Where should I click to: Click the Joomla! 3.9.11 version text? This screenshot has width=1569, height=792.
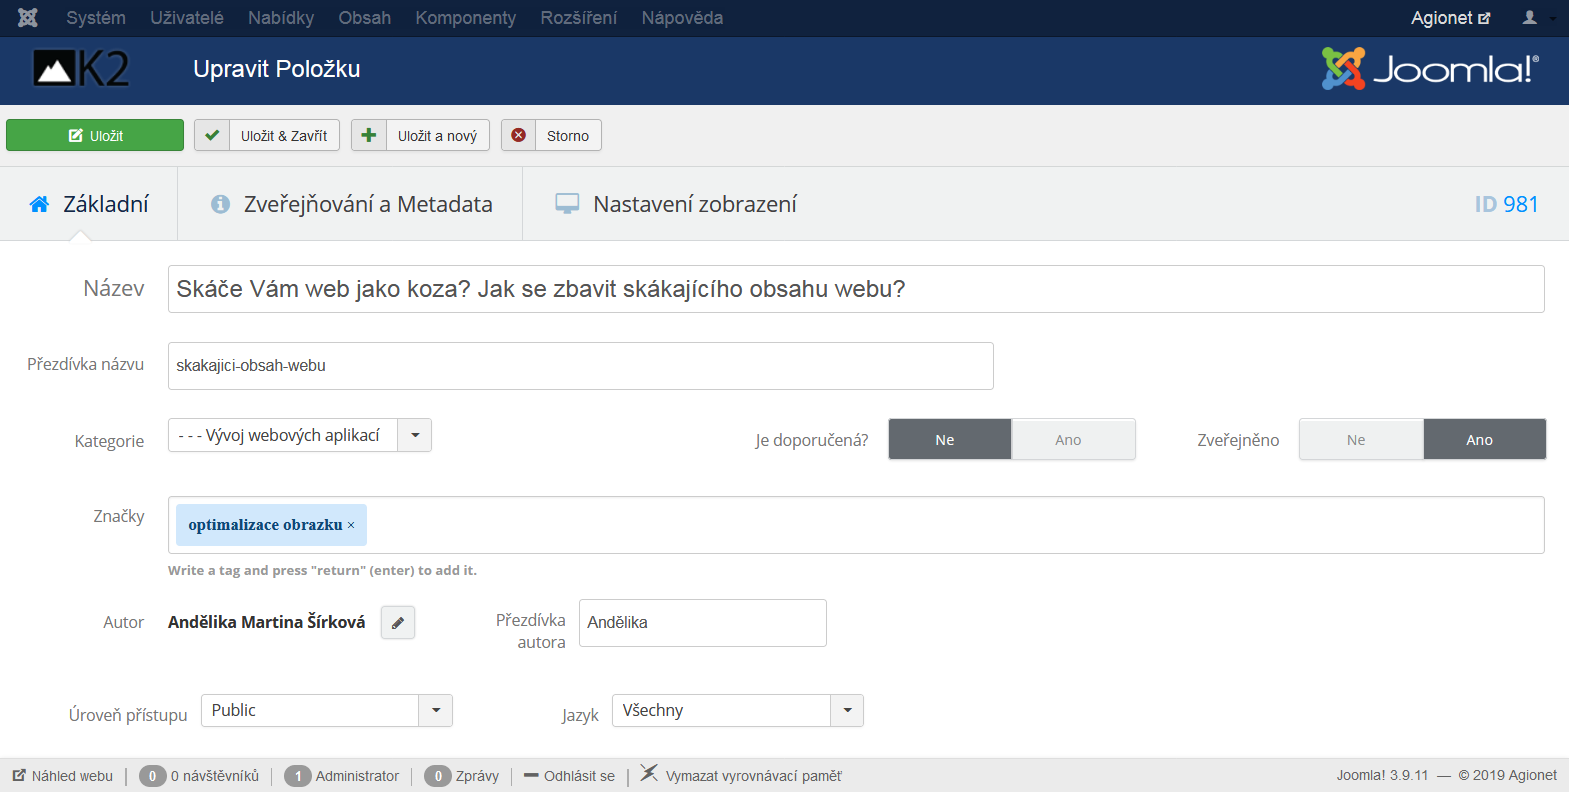[x=1383, y=776]
